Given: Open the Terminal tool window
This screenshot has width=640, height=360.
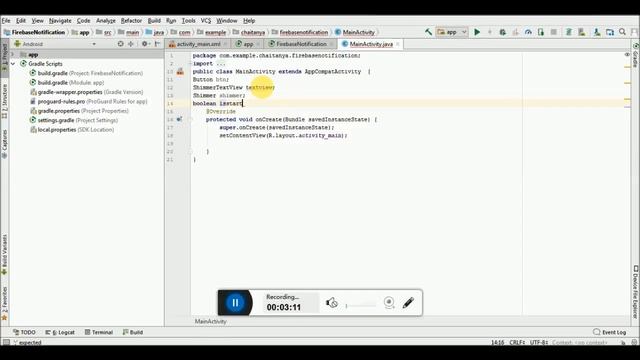Looking at the screenshot, I should click(x=98, y=332).
